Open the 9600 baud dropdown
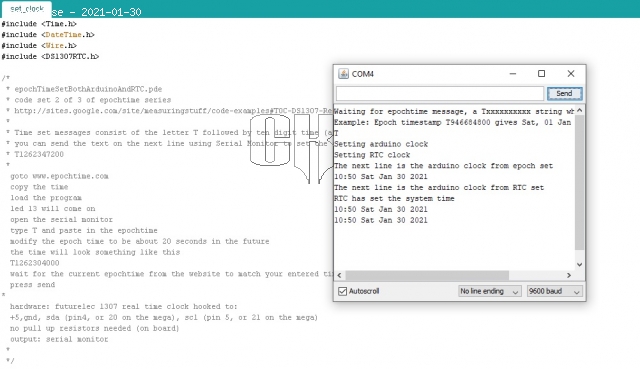Screen dimensions: 640x369 point(554,291)
